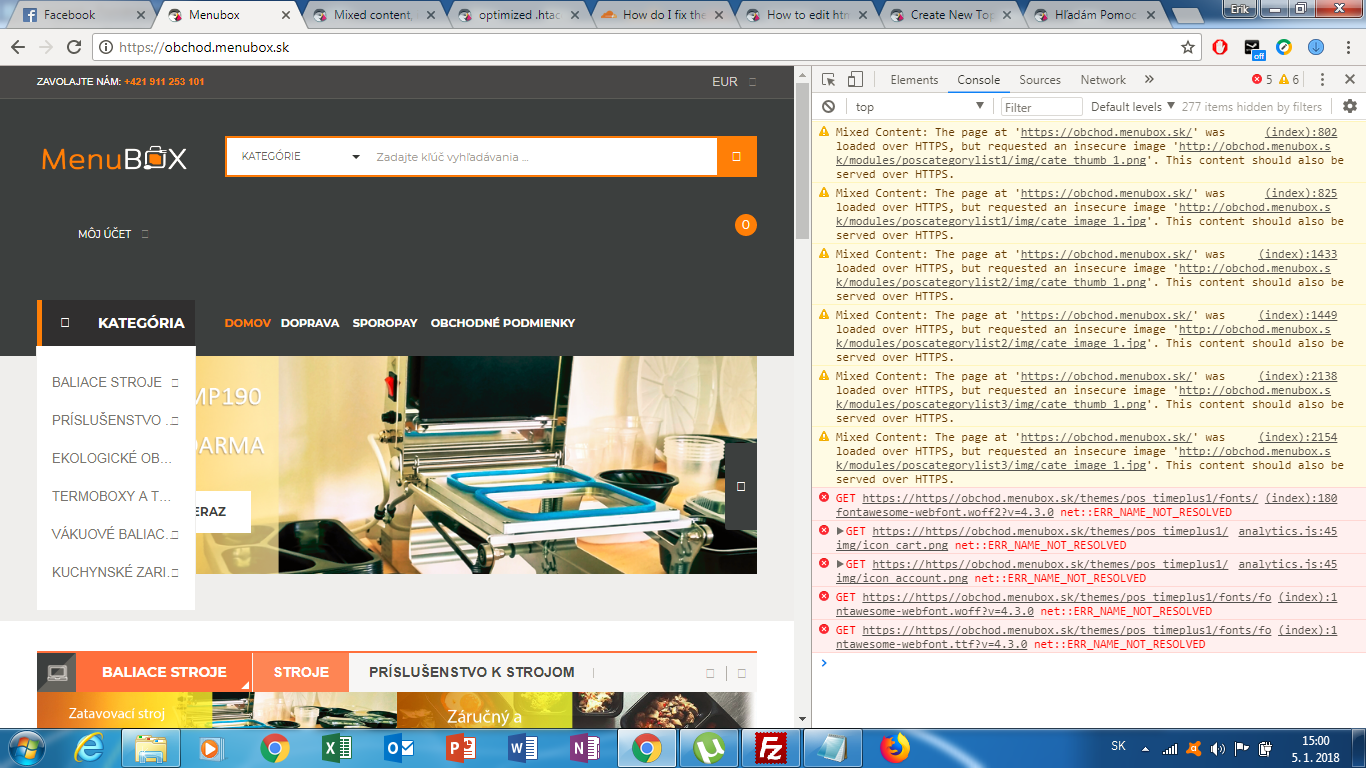Open Excel from the taskbar
The image size is (1366, 768).
tap(337, 748)
